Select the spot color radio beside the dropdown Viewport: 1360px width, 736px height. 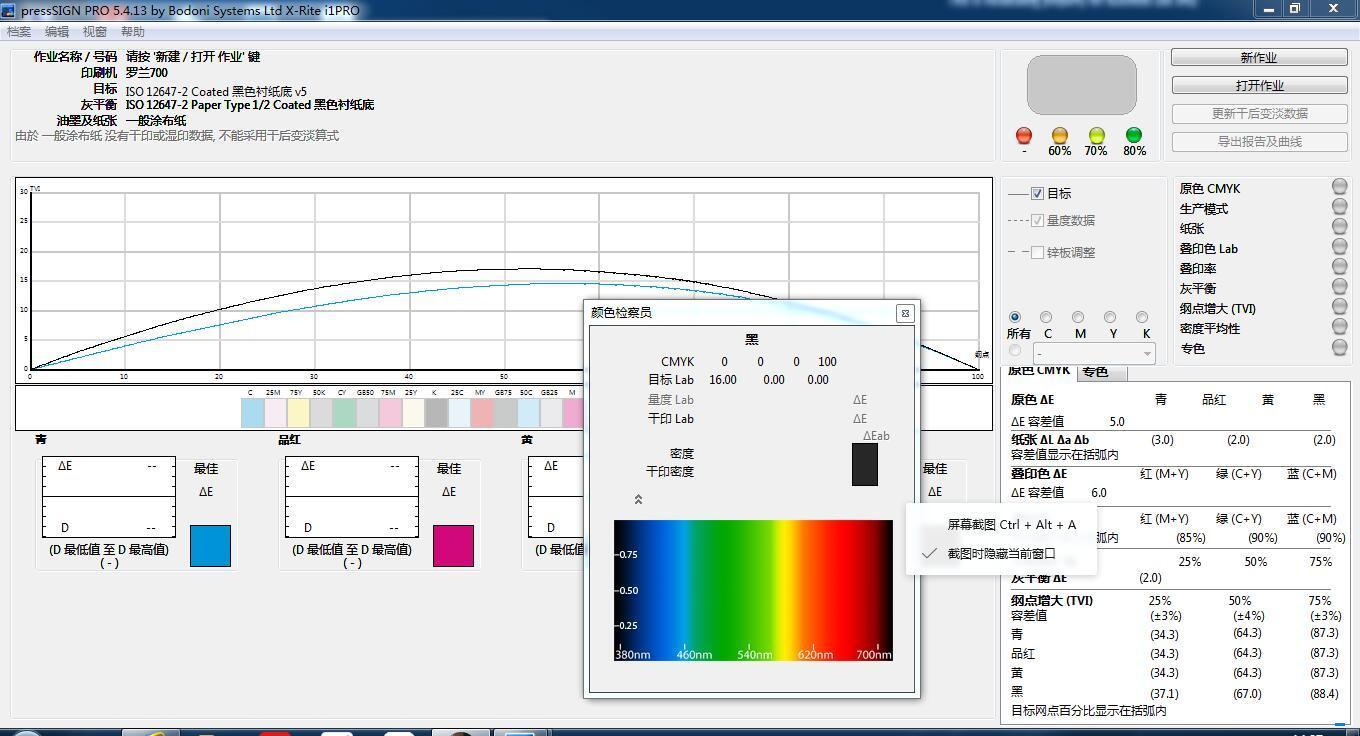tap(1015, 351)
